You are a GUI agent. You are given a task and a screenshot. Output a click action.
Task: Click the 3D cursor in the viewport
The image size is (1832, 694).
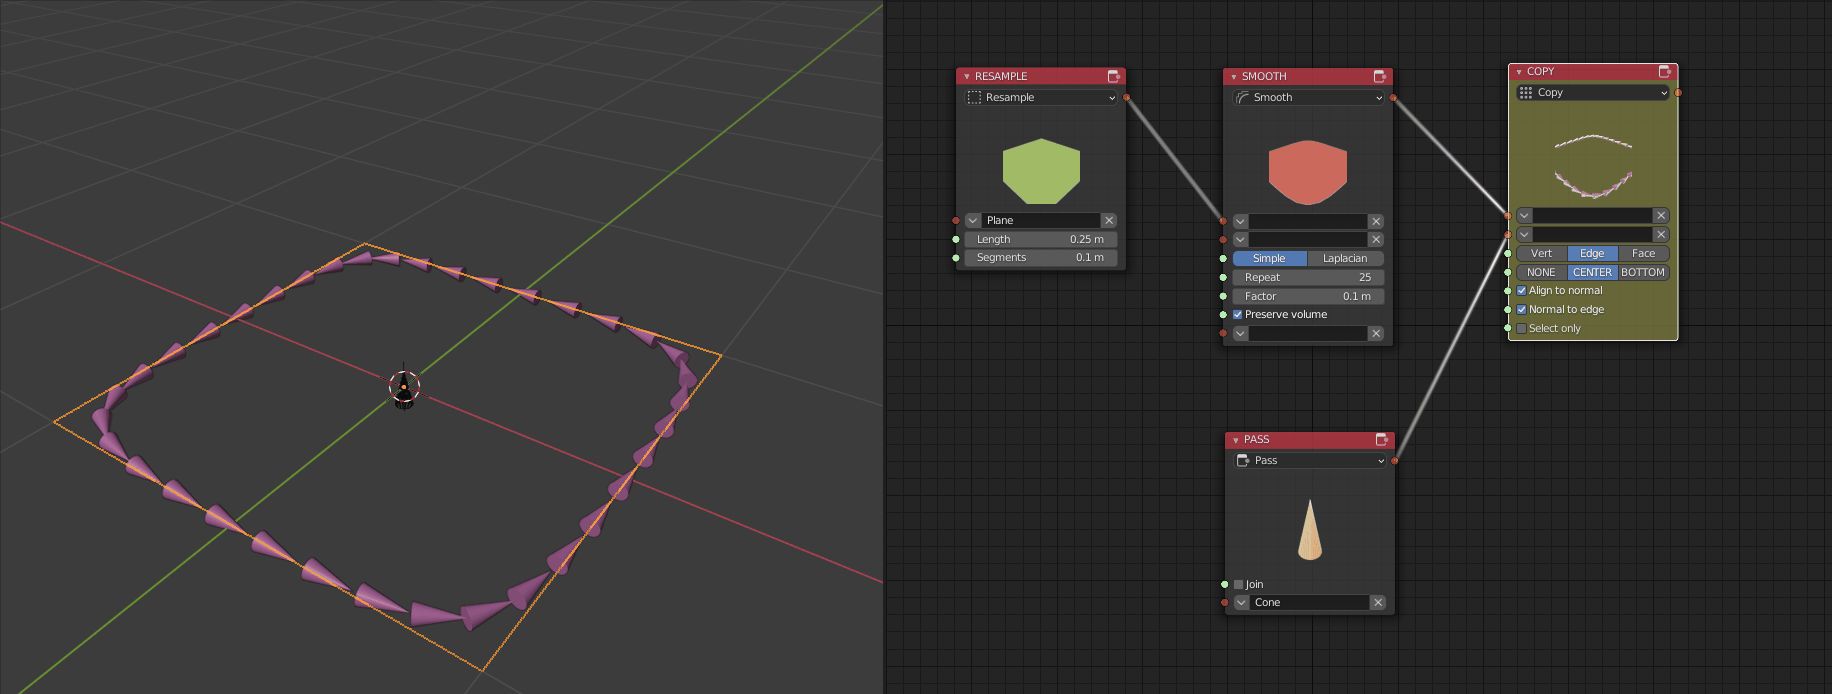404,386
